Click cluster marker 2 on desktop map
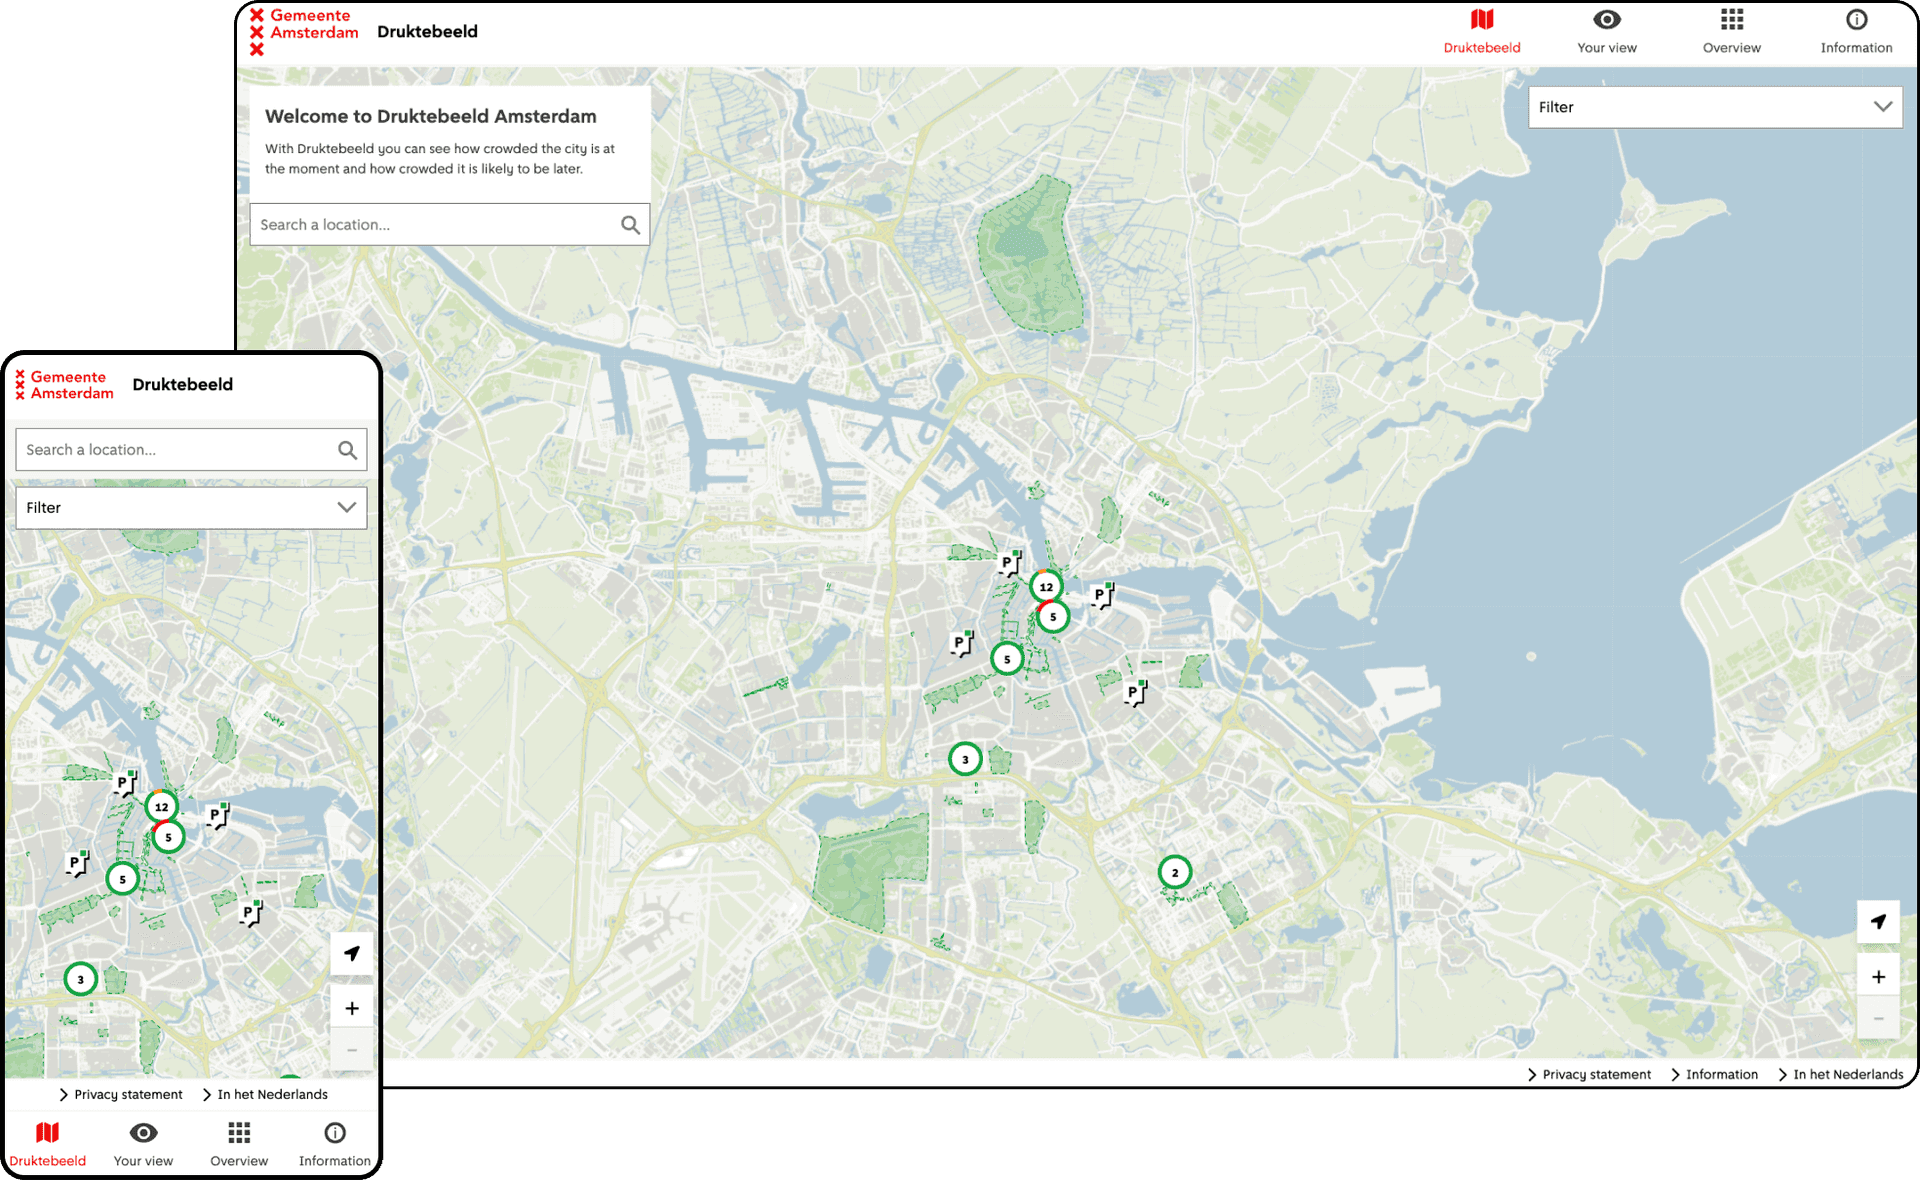This screenshot has height=1181, width=1920. [x=1175, y=873]
